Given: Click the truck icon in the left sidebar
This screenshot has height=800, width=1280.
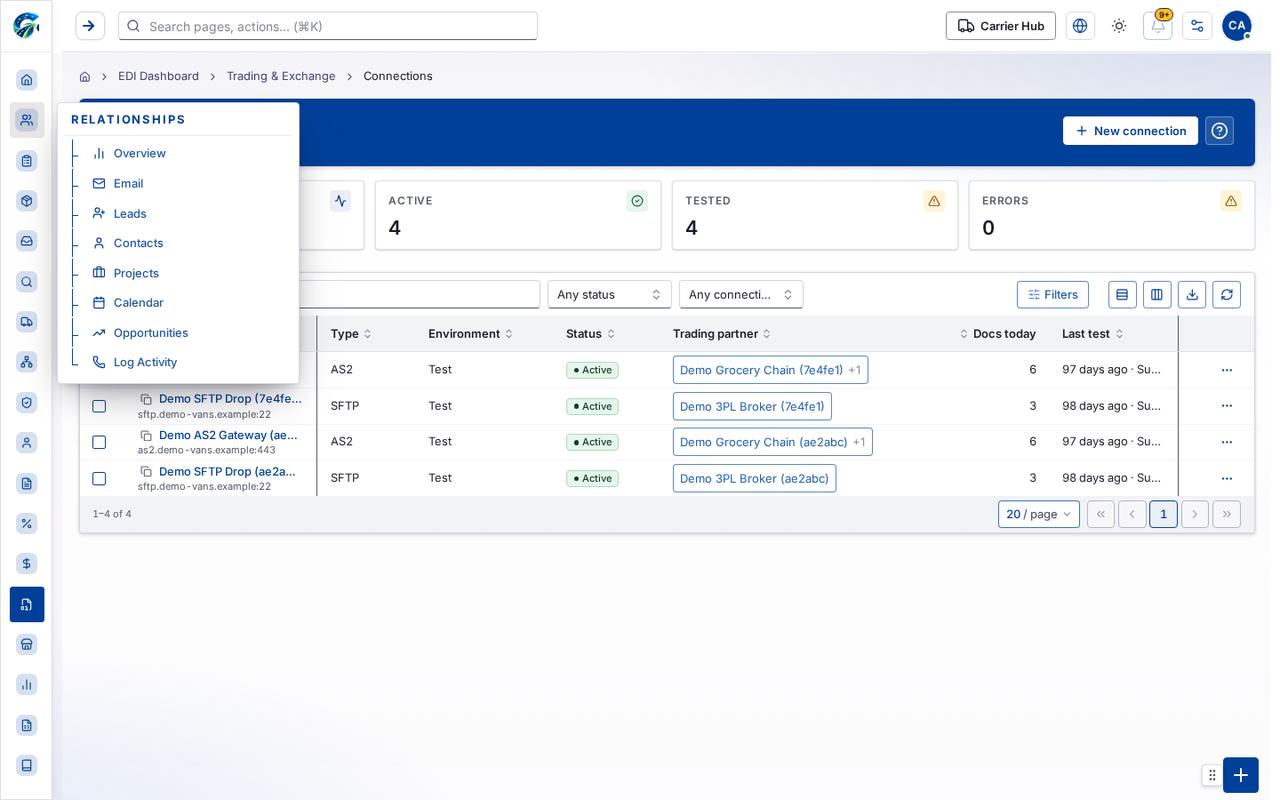Looking at the screenshot, I should coord(27,322).
